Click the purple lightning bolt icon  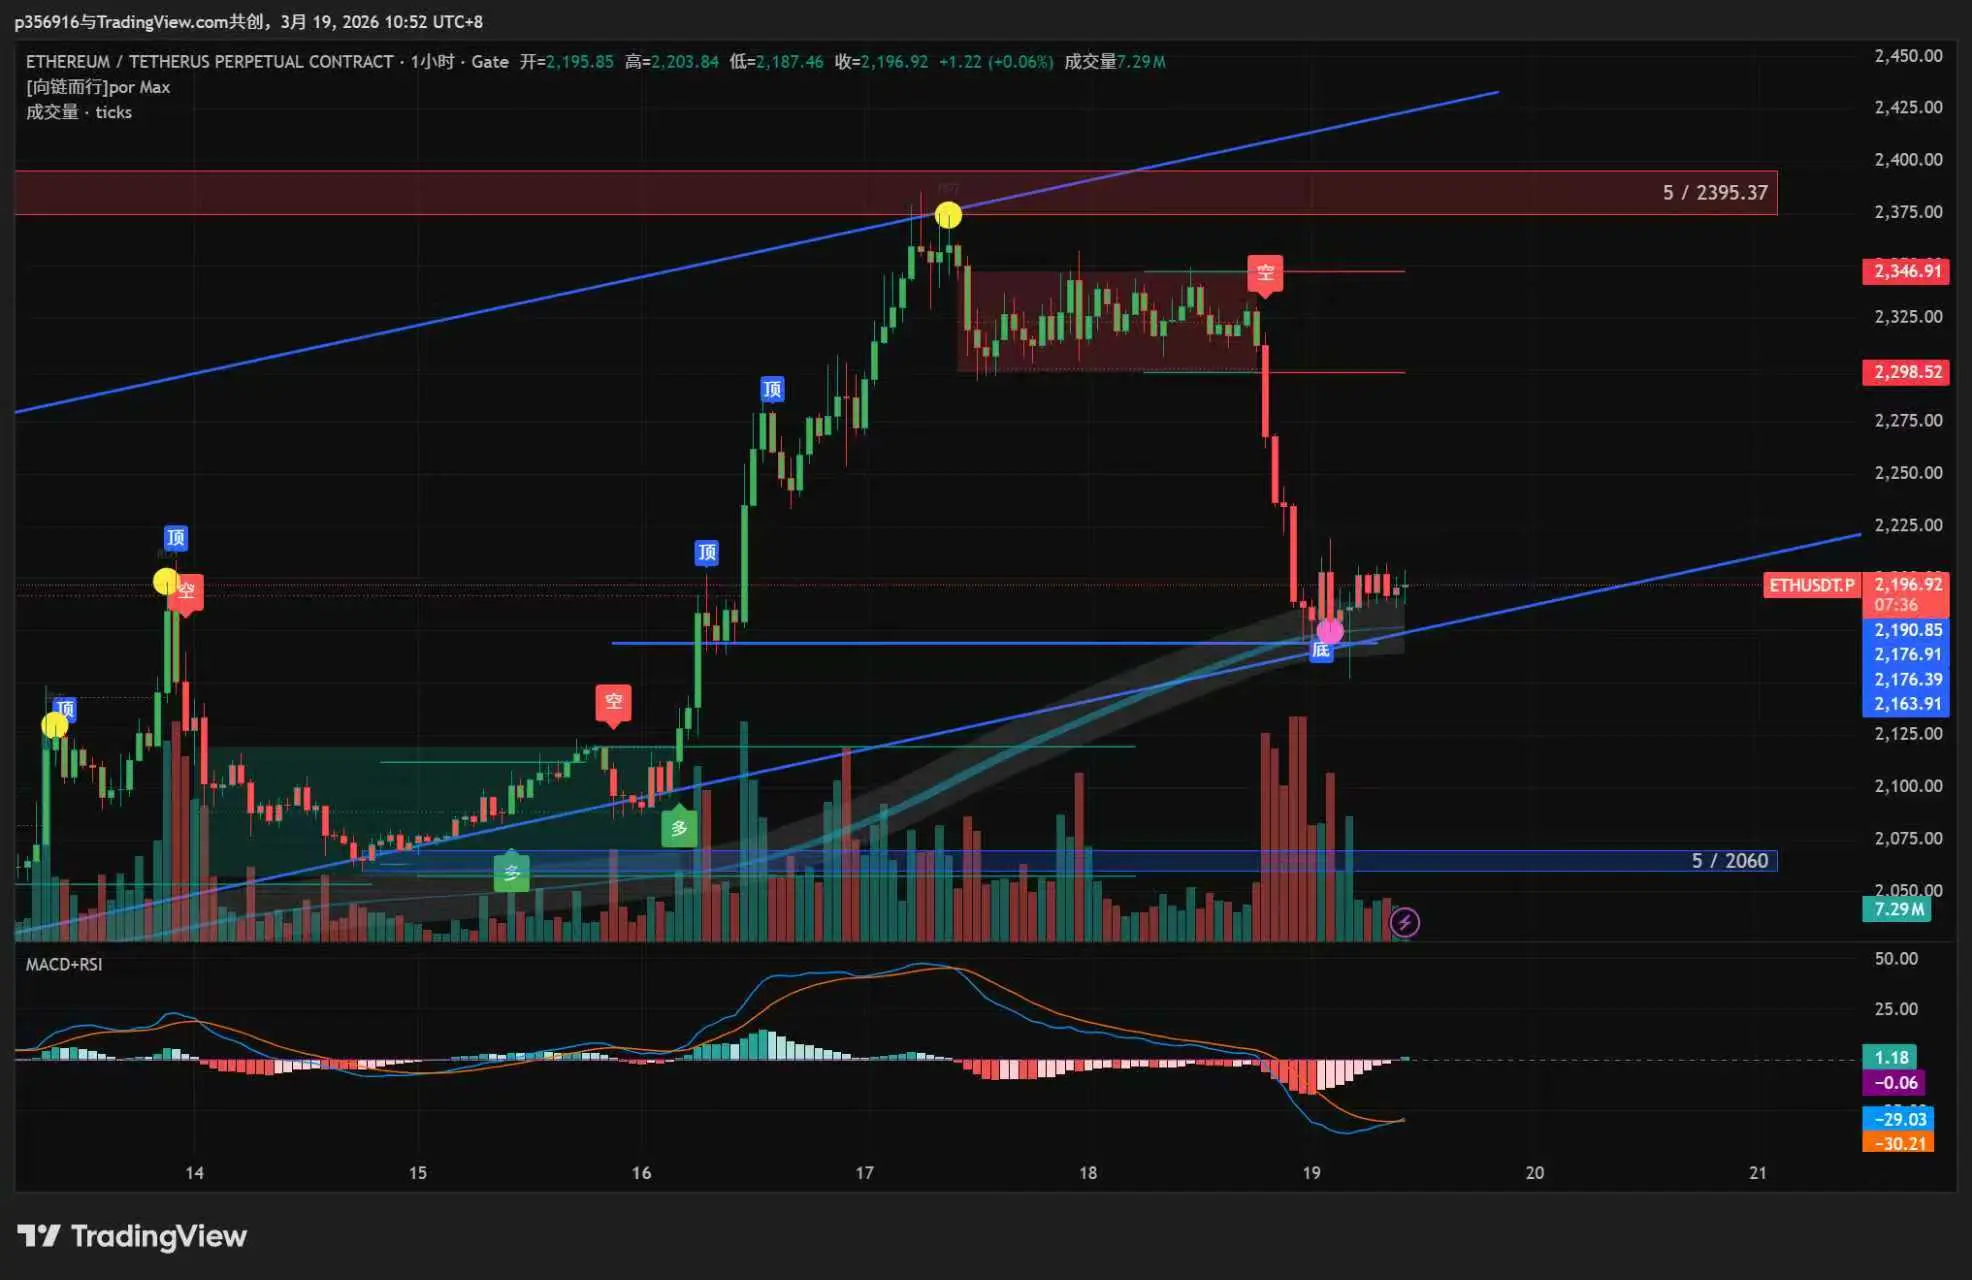(1404, 922)
